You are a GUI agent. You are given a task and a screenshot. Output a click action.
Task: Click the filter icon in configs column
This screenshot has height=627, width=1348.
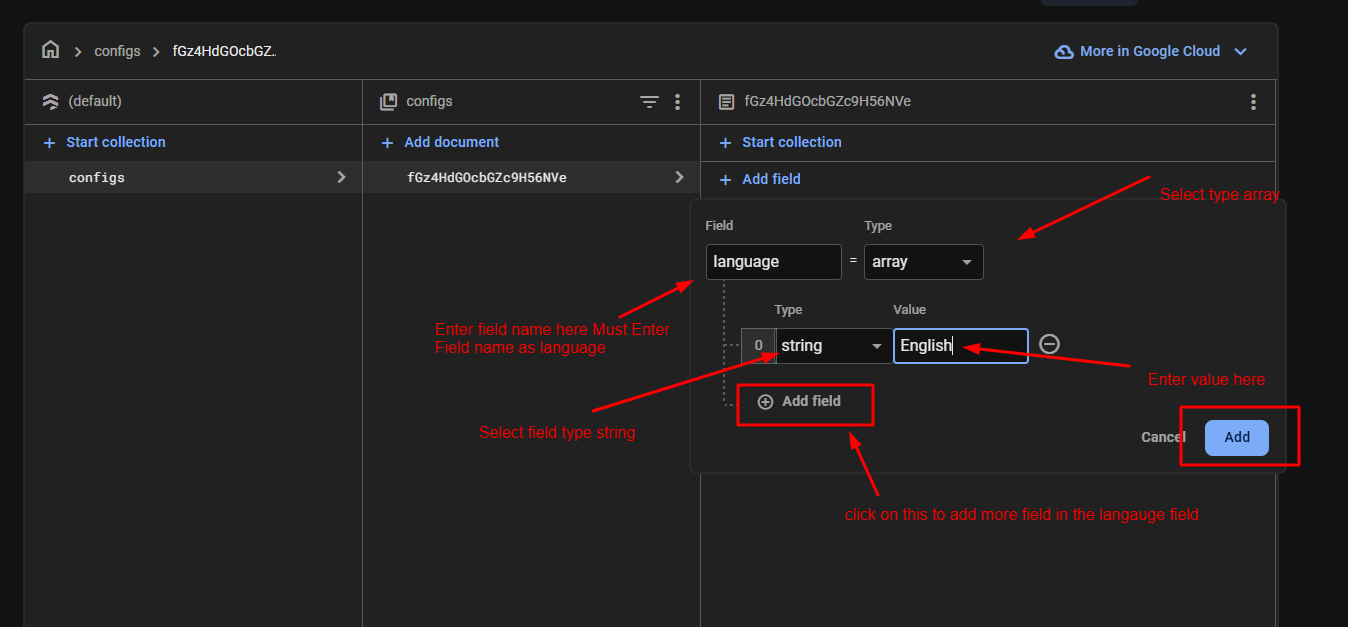[x=649, y=102]
